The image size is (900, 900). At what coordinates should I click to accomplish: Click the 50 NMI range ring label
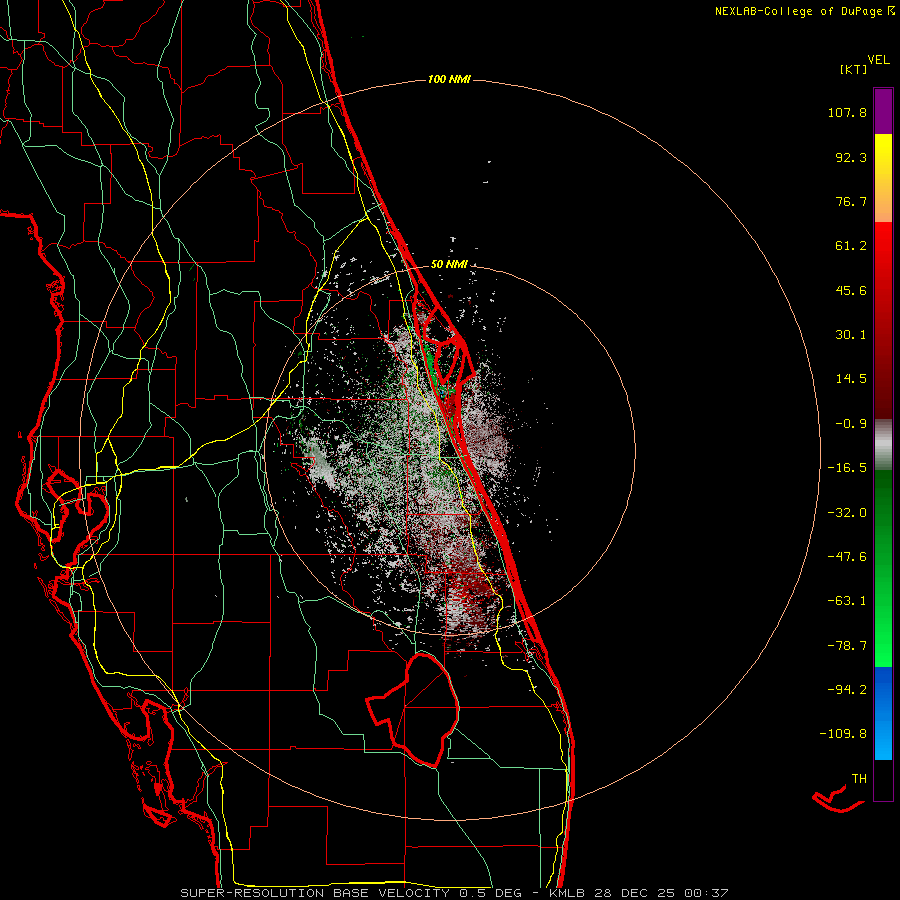(x=449, y=264)
